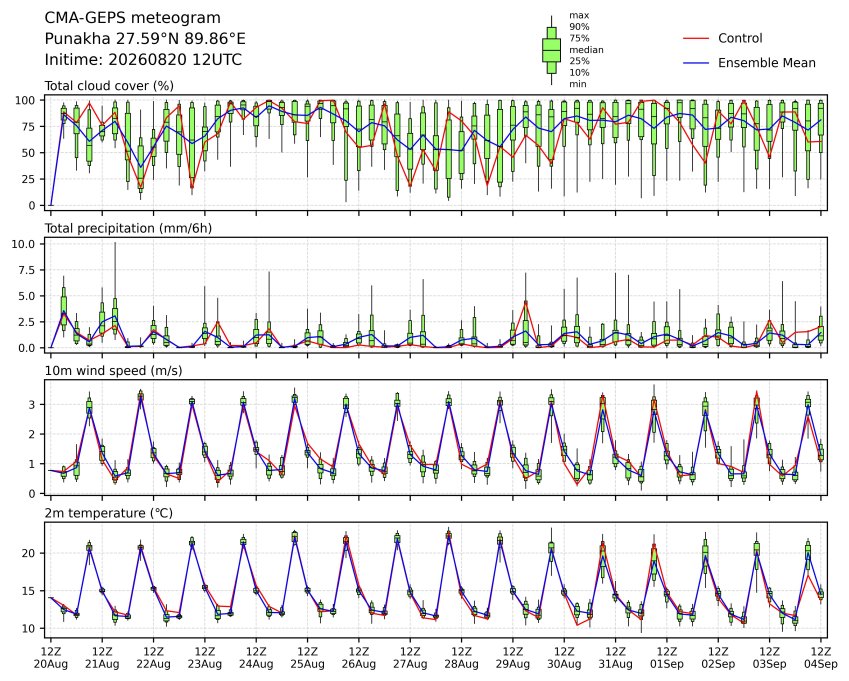
Task: Click the 12Z 01Sep axis tick label
Action: click(667, 658)
